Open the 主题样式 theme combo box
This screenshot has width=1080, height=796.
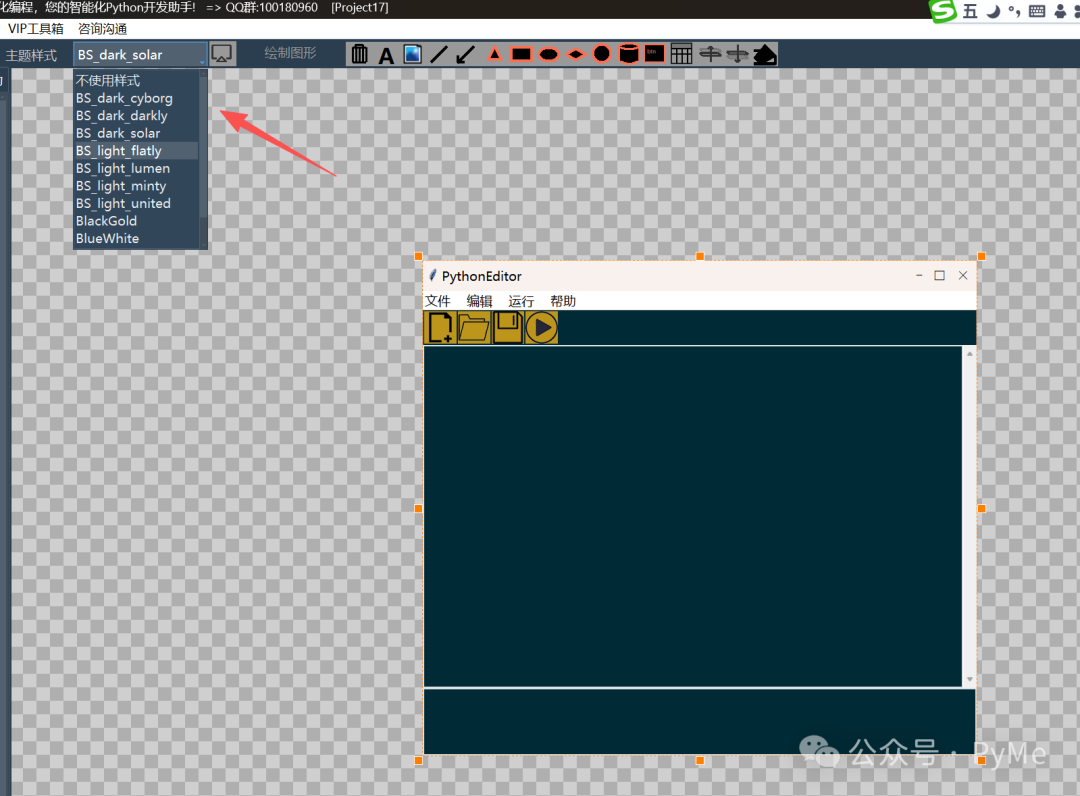click(x=141, y=54)
